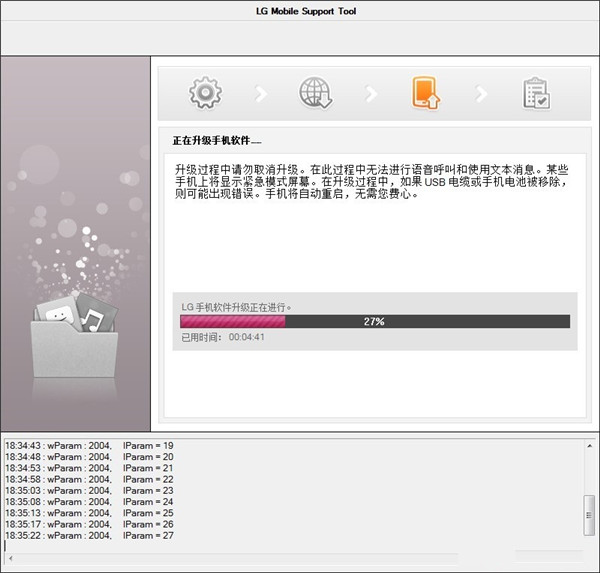Image resolution: width=600 pixels, height=573 pixels.
Task: Click the log scrollbar up arrow
Action: (589, 446)
